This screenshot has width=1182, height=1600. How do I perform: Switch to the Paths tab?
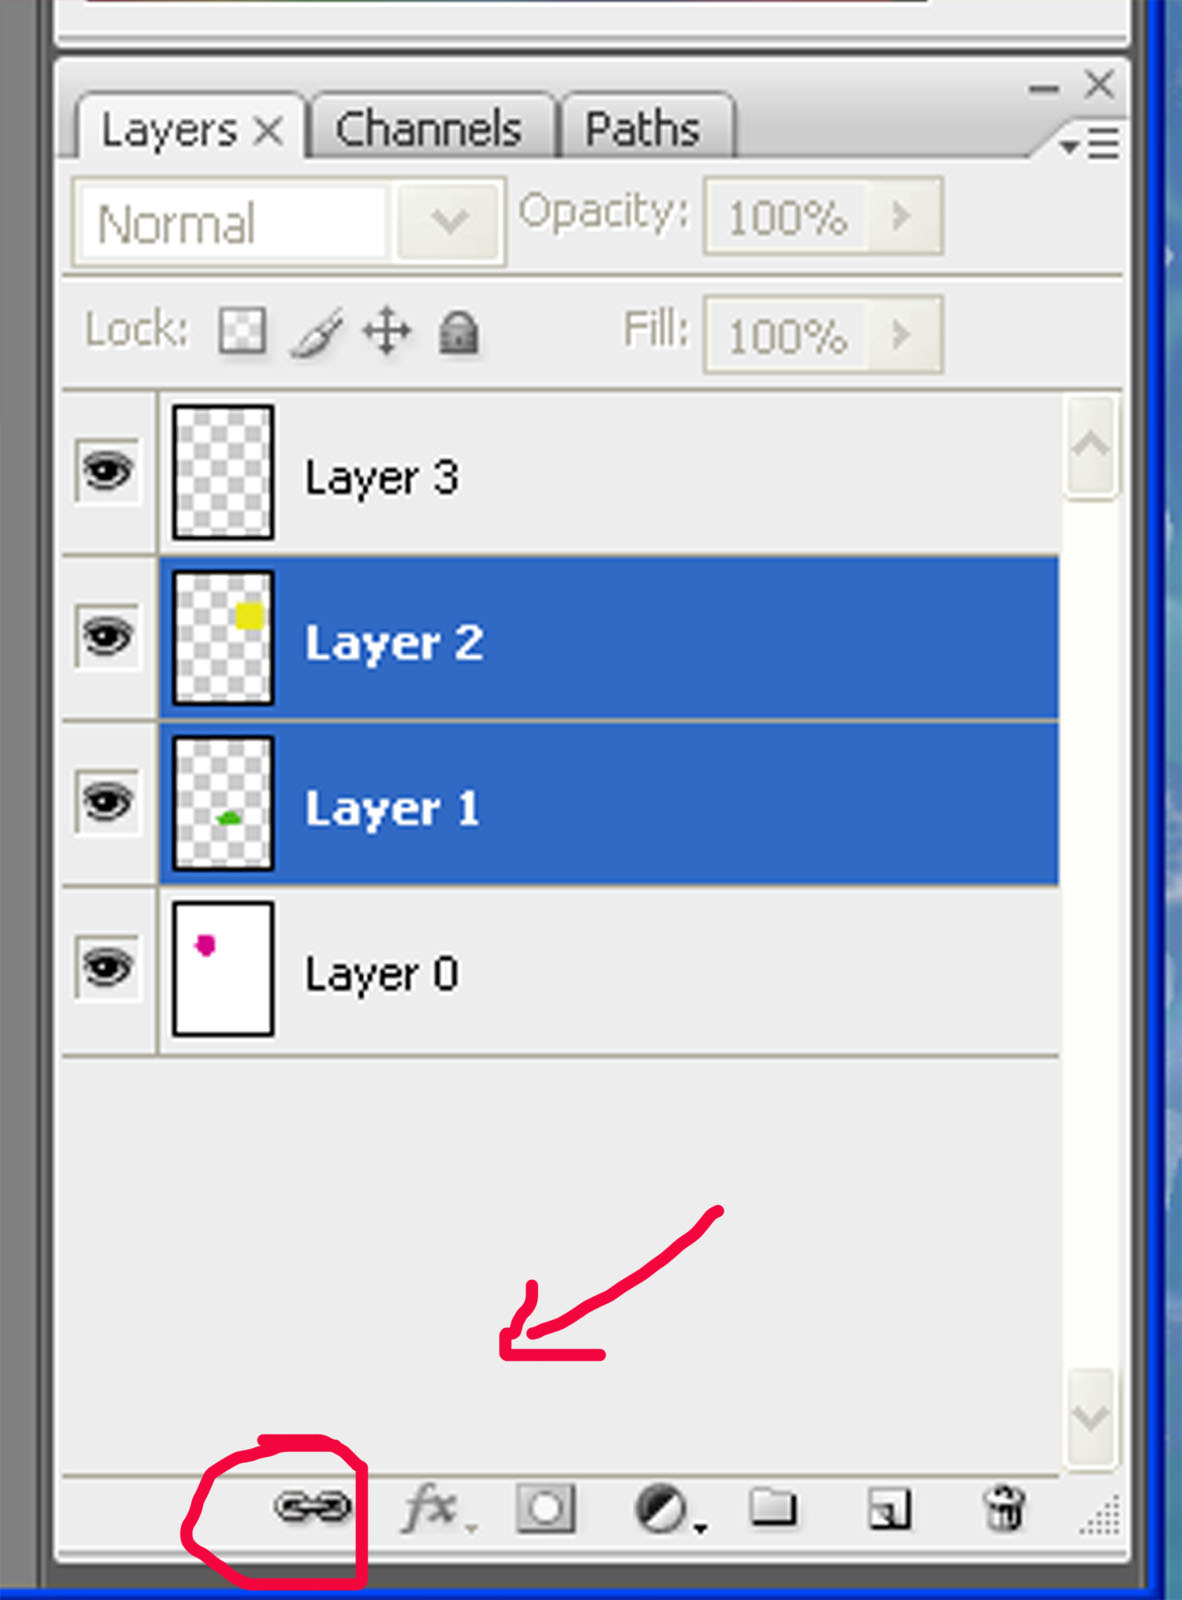click(642, 129)
